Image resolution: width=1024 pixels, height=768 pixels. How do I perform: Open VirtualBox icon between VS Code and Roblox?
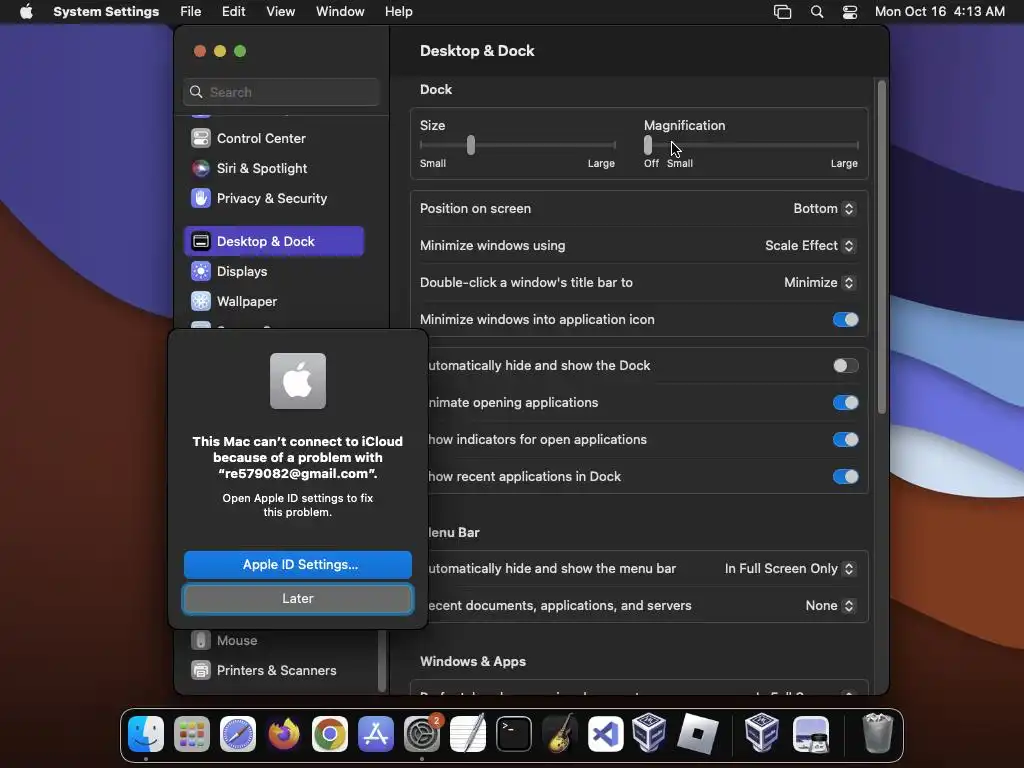[x=649, y=733]
